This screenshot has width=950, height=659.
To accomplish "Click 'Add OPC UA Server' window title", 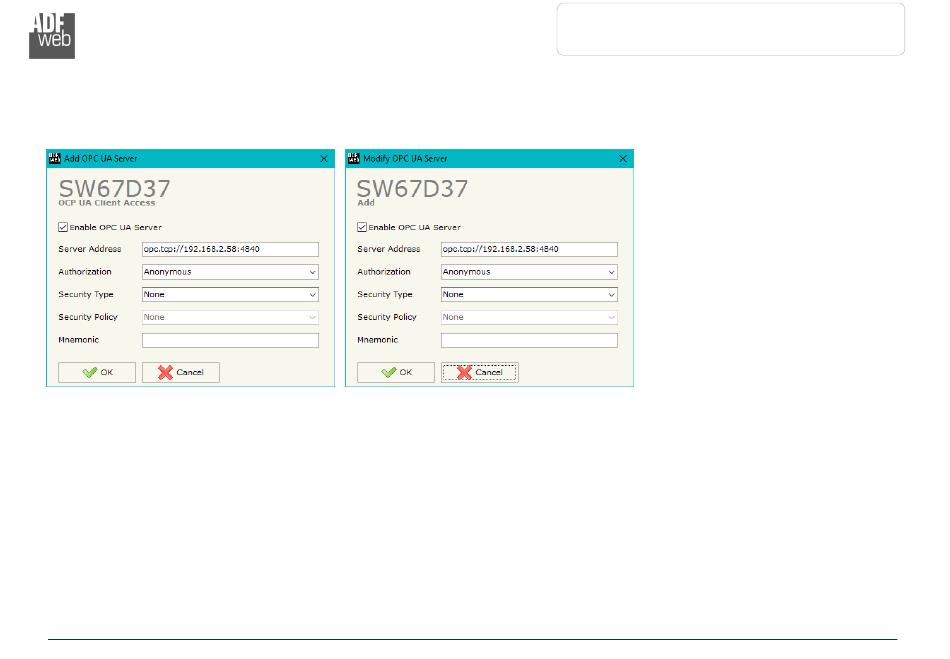I will (101, 159).
